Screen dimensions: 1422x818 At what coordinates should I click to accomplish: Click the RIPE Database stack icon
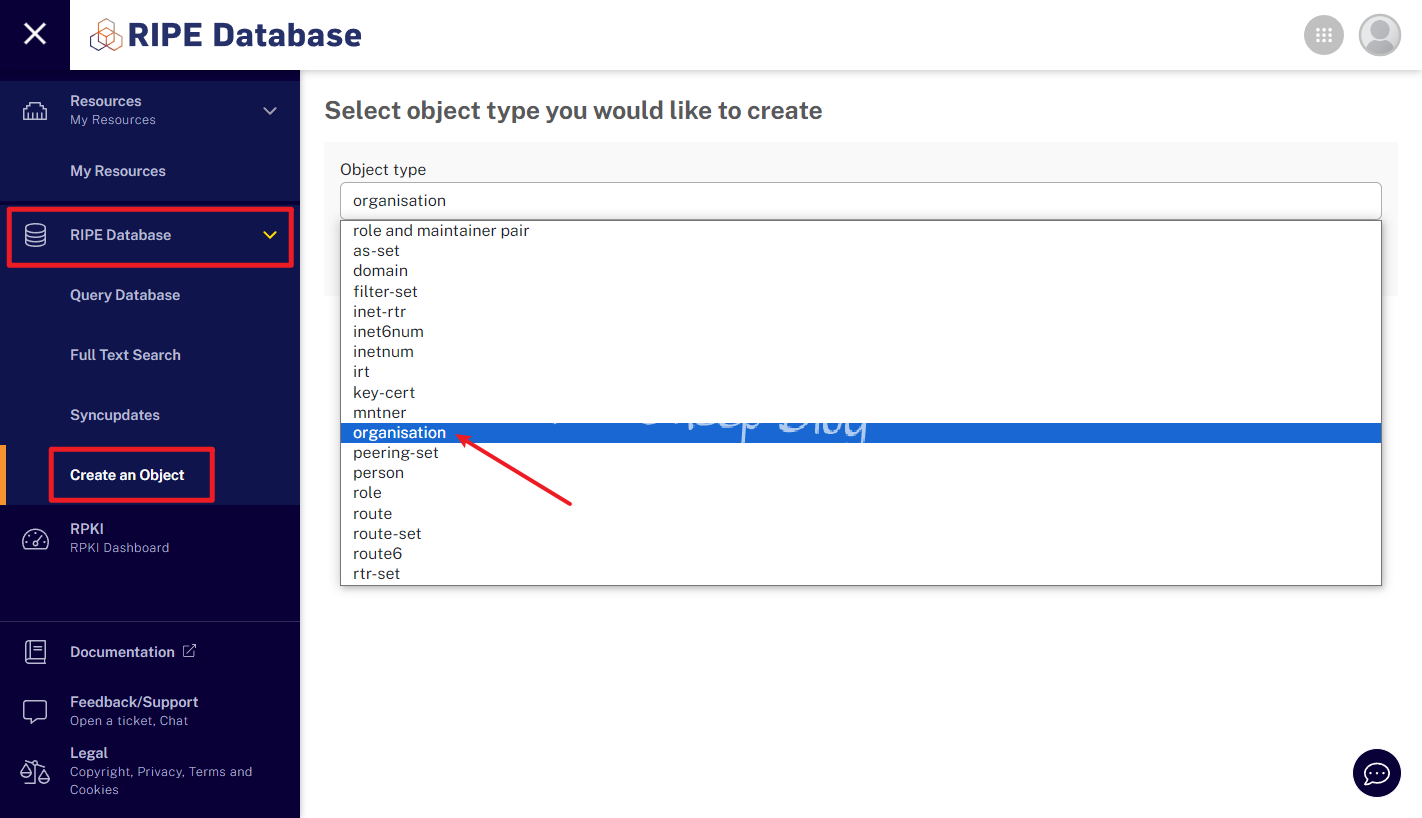(x=35, y=235)
